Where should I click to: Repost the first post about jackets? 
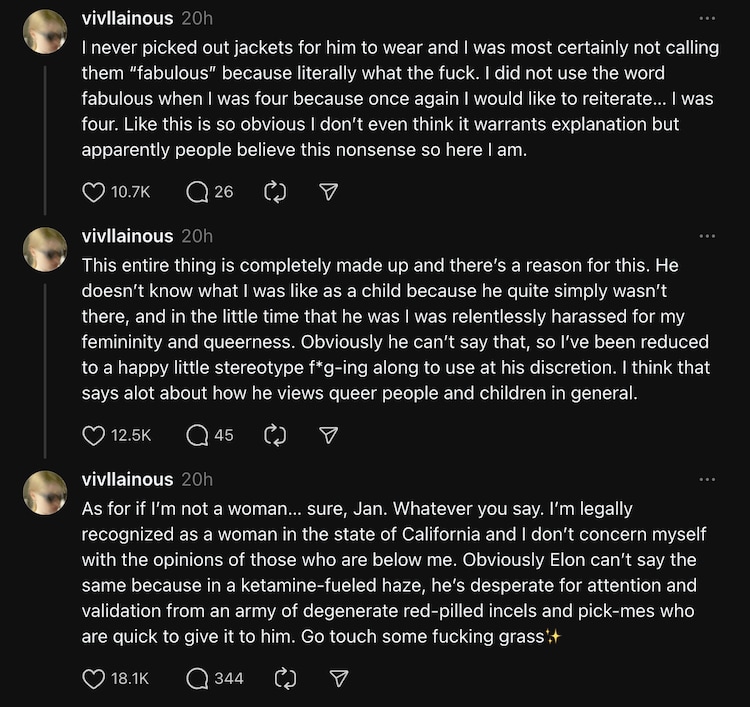pos(275,191)
